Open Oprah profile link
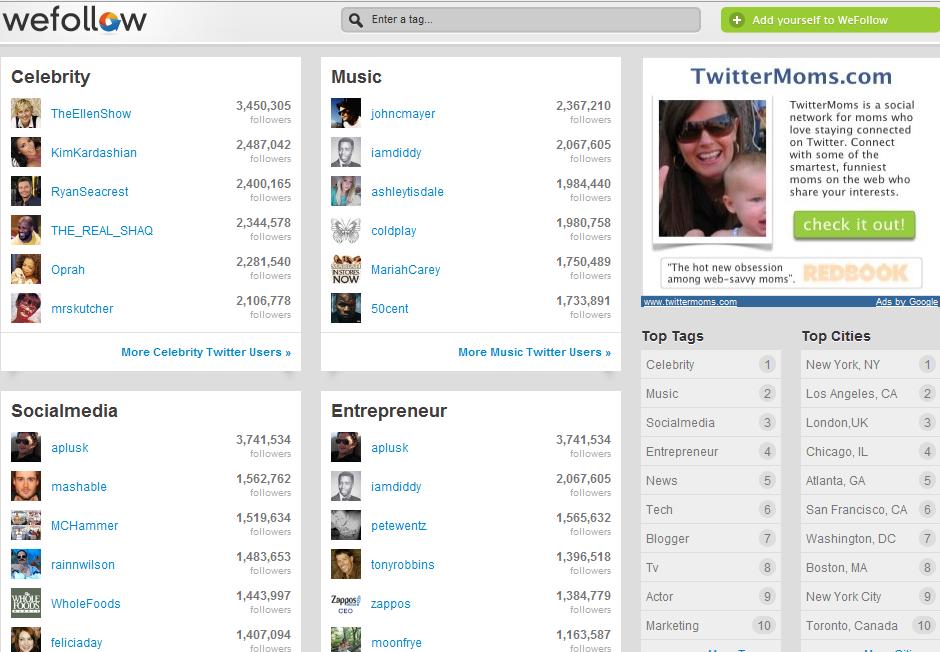This screenshot has width=940, height=652. (68, 270)
